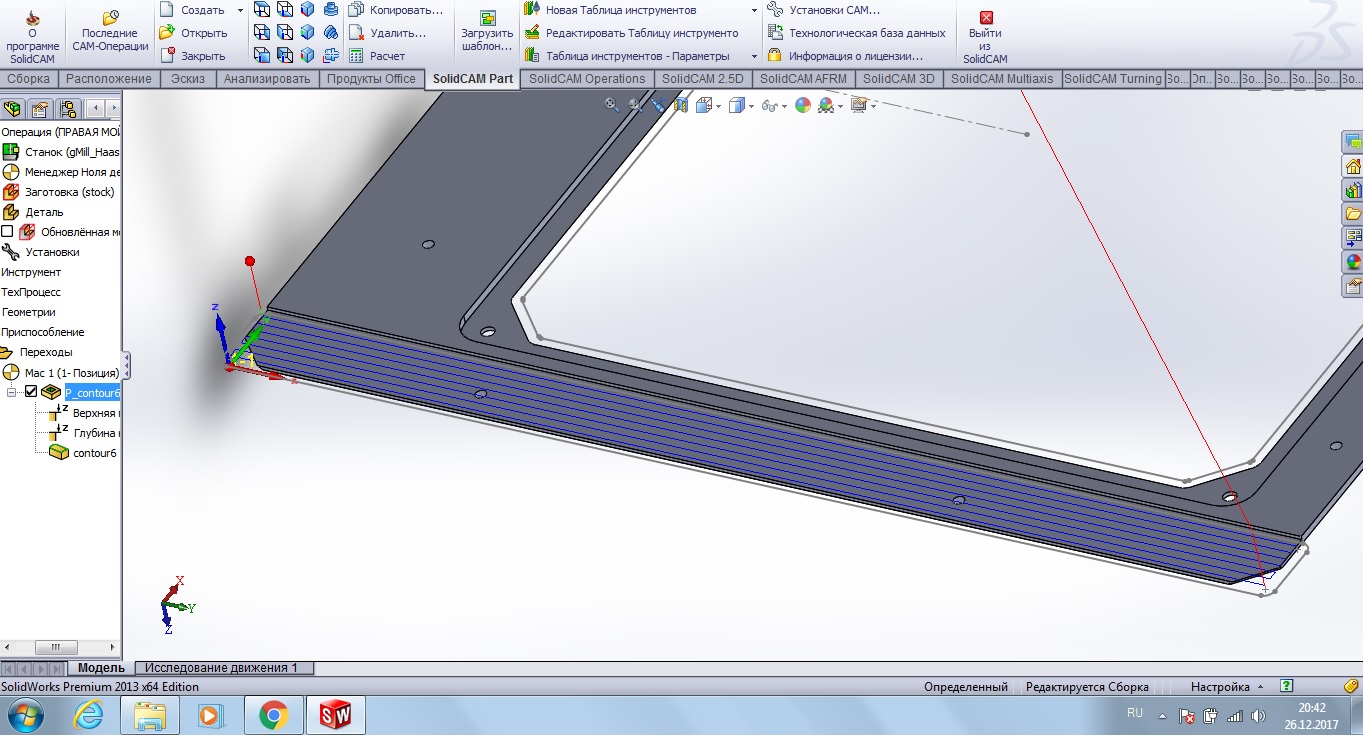Expand the Таблица инструментов - Параметры arrow
This screenshot has width=1363, height=741.
754,56
